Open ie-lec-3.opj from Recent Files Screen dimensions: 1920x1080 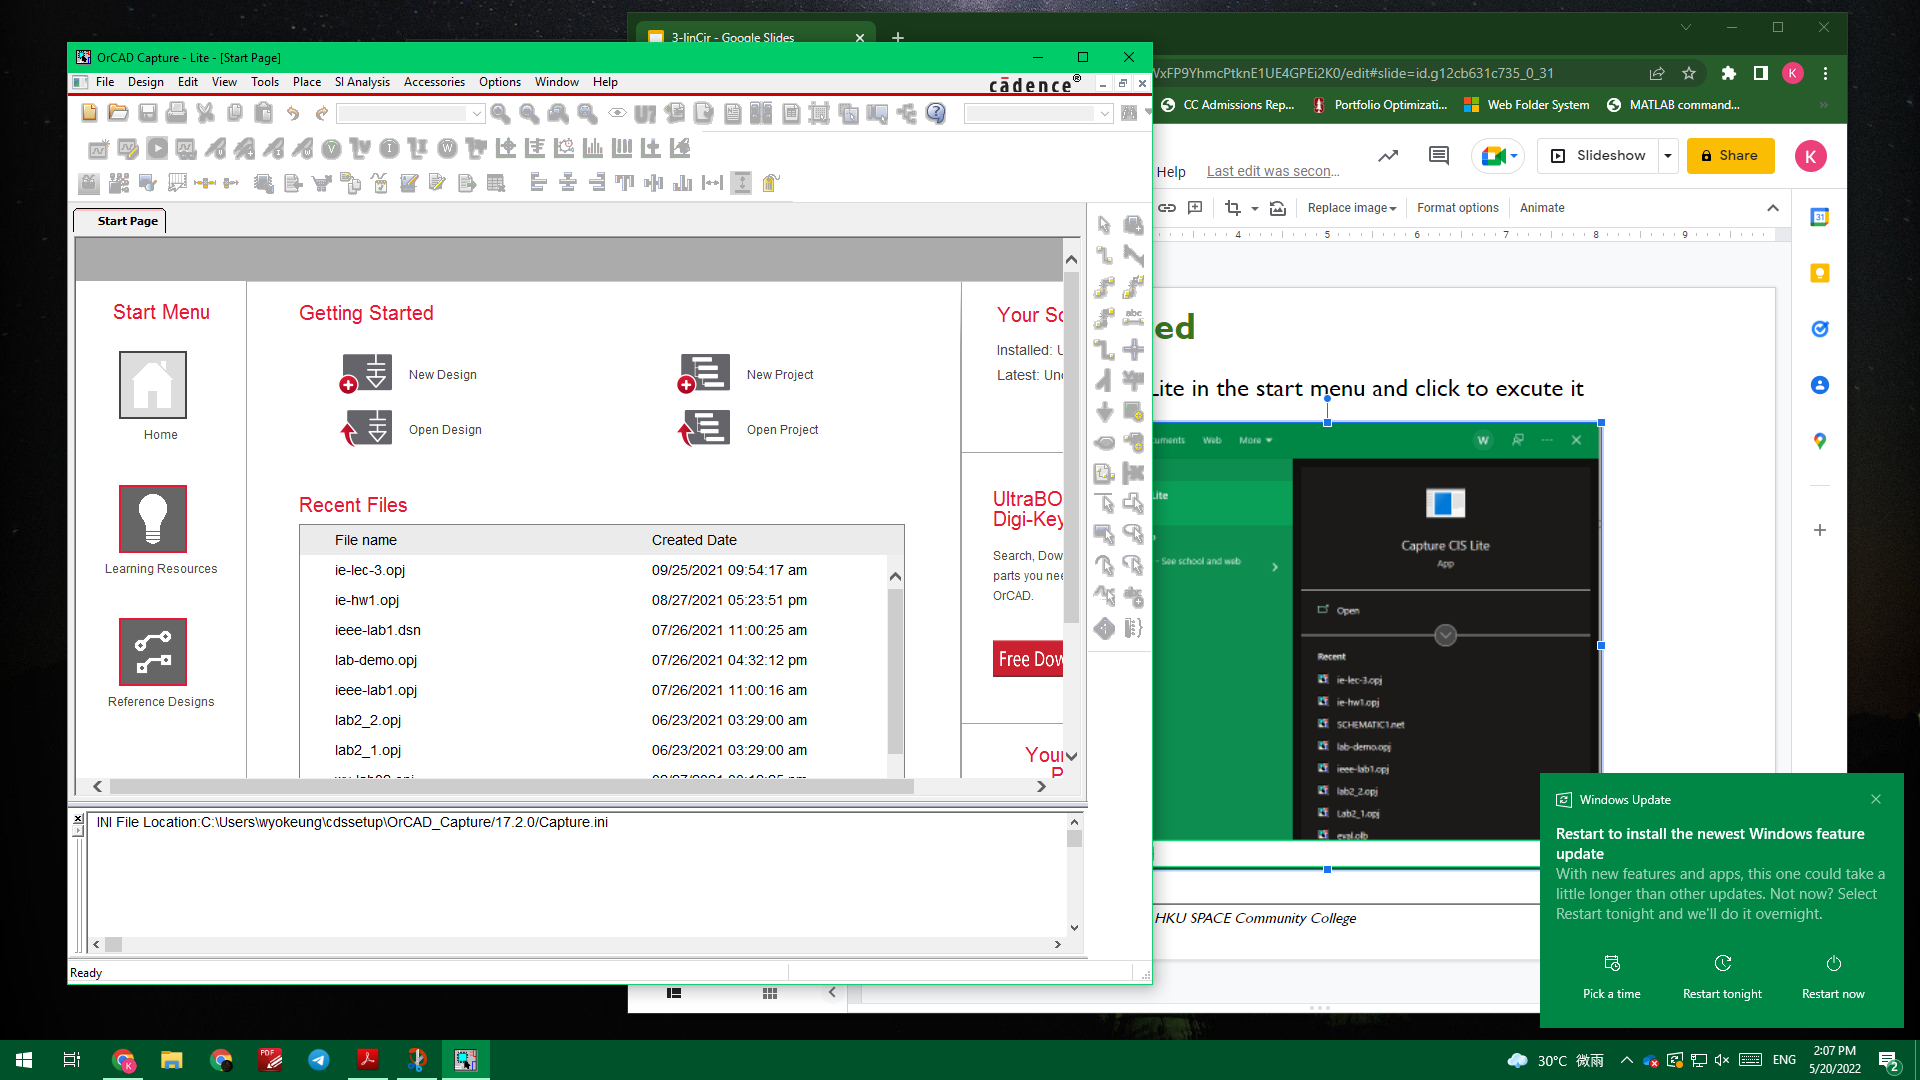[x=370, y=570]
